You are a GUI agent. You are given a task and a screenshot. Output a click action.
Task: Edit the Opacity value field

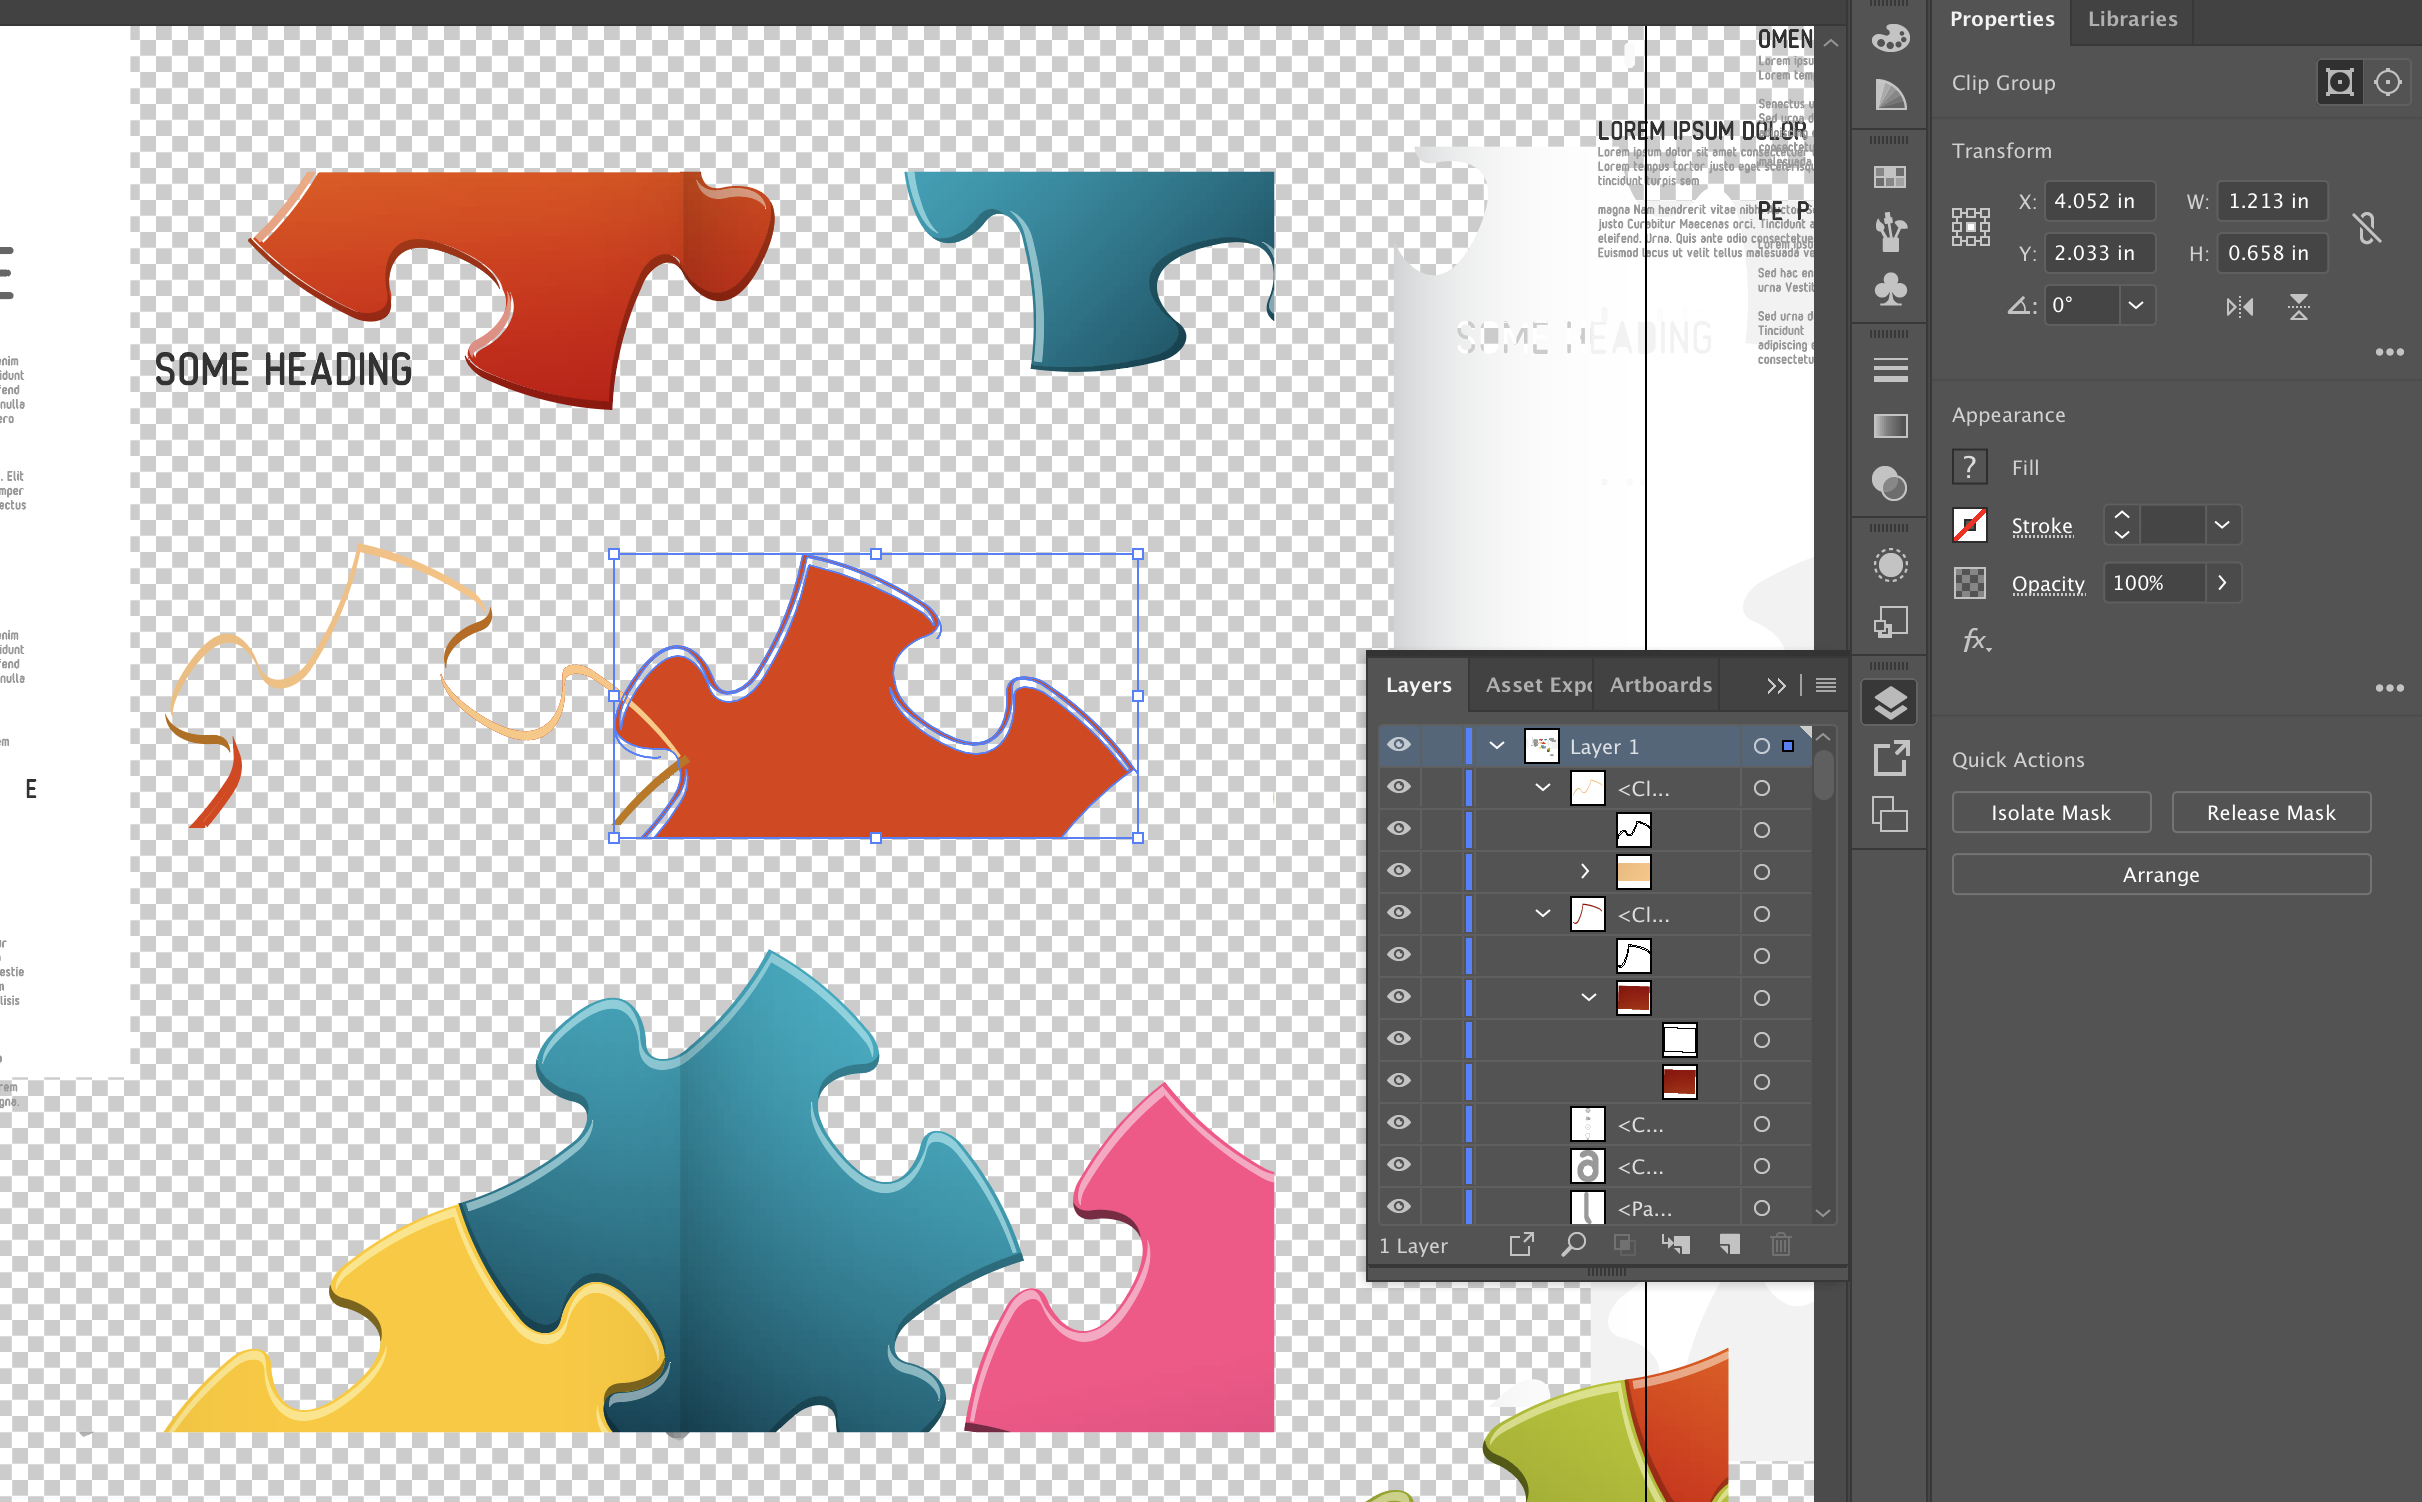2150,583
